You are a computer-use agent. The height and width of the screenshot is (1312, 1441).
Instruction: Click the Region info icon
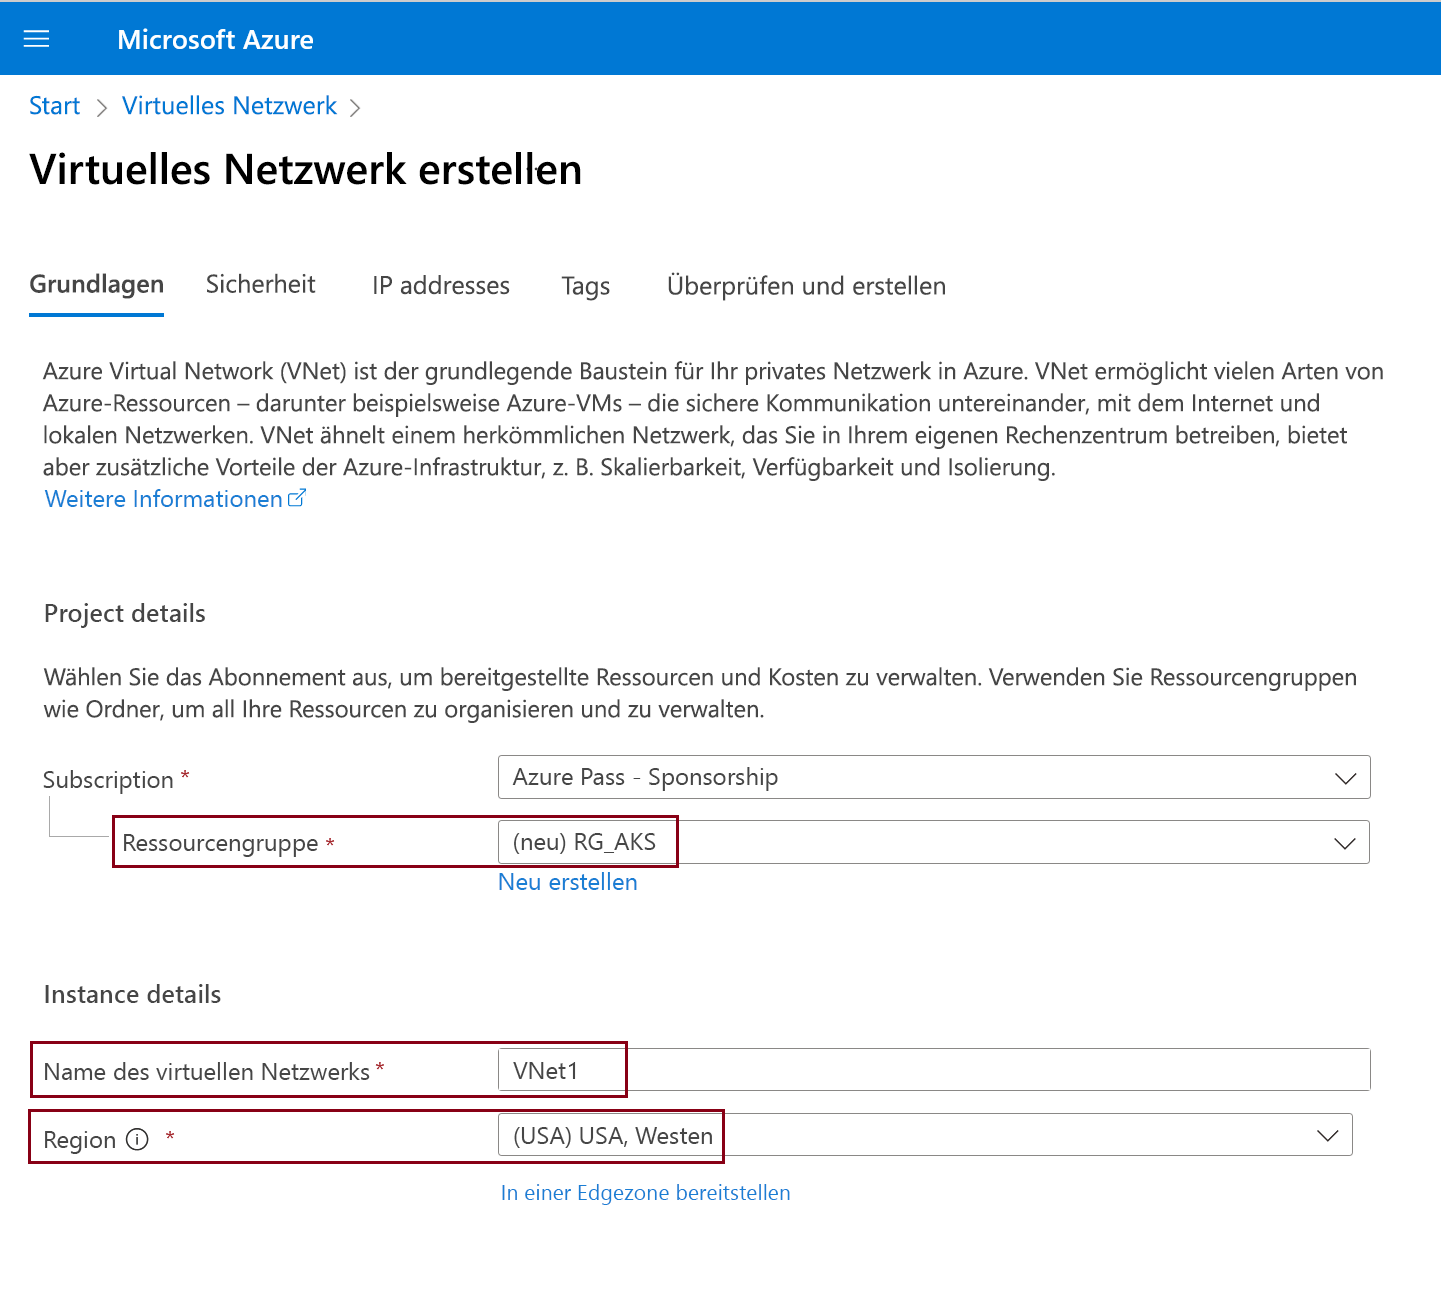pyautogui.click(x=138, y=1139)
